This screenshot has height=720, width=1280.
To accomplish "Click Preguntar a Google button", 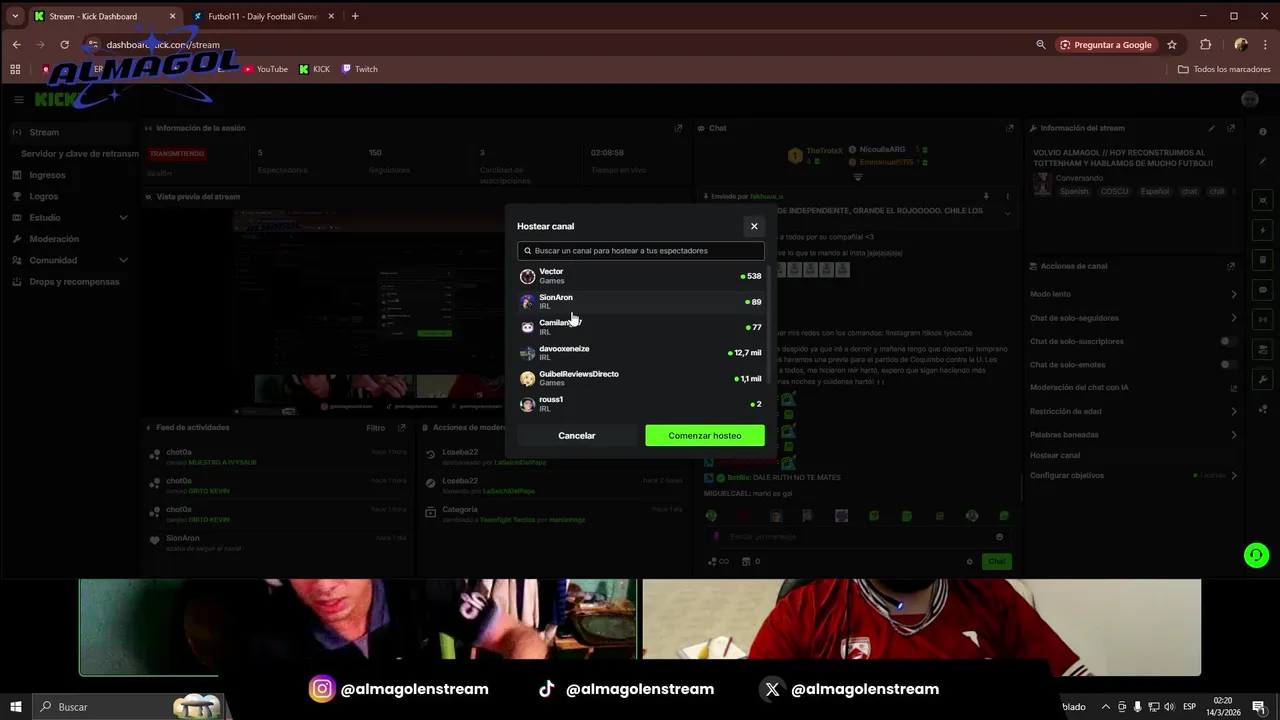I will coord(1106,44).
